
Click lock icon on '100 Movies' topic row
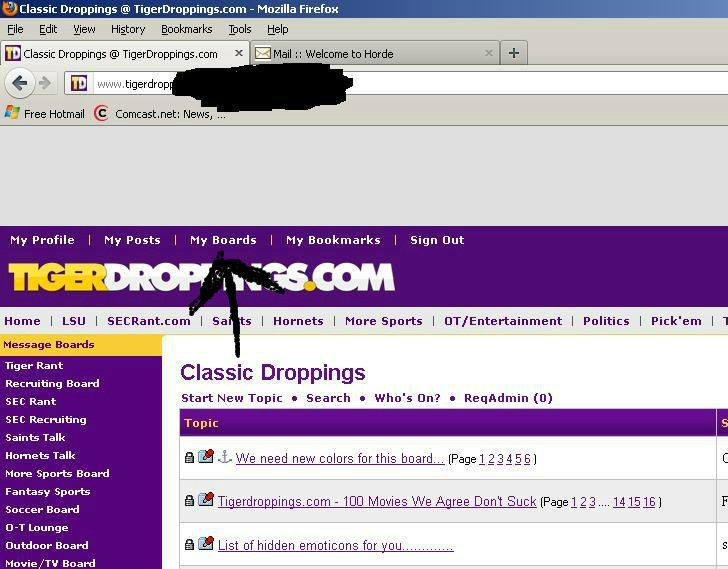189,500
